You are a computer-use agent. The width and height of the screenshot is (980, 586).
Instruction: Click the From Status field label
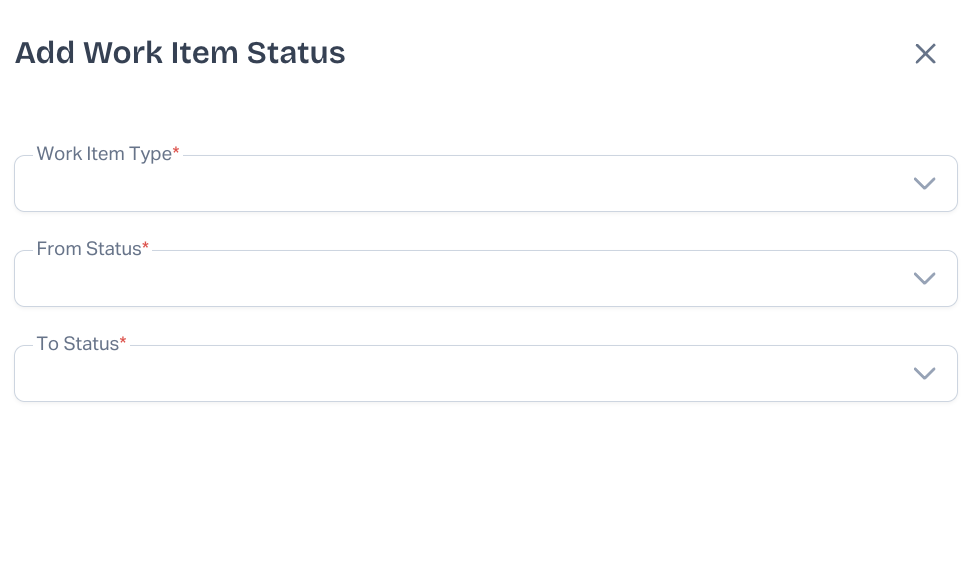tap(89, 249)
